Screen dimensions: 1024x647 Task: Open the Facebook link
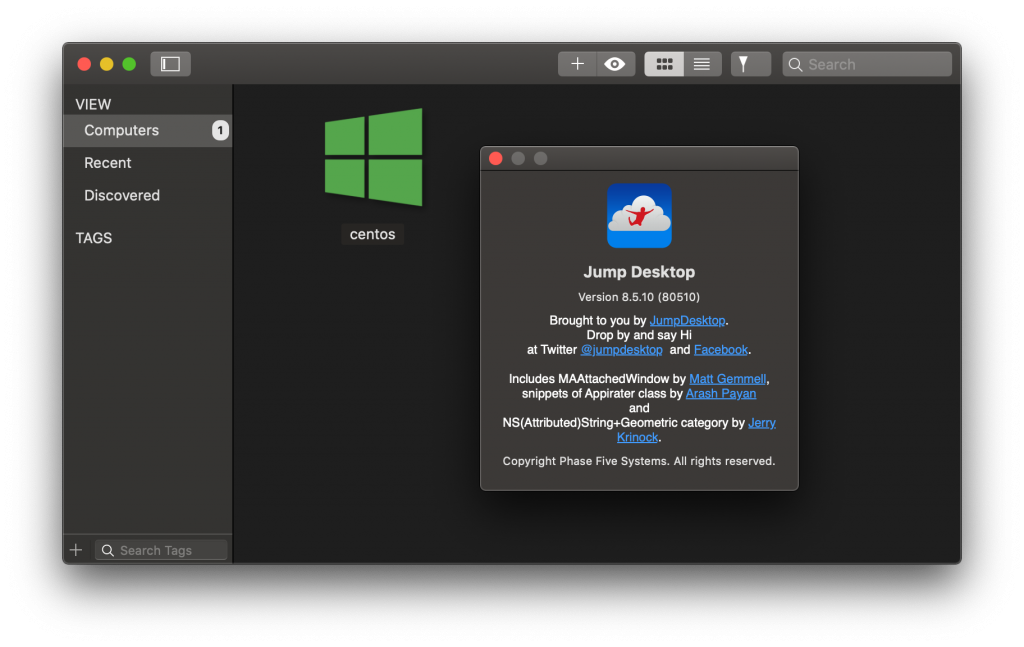[720, 350]
